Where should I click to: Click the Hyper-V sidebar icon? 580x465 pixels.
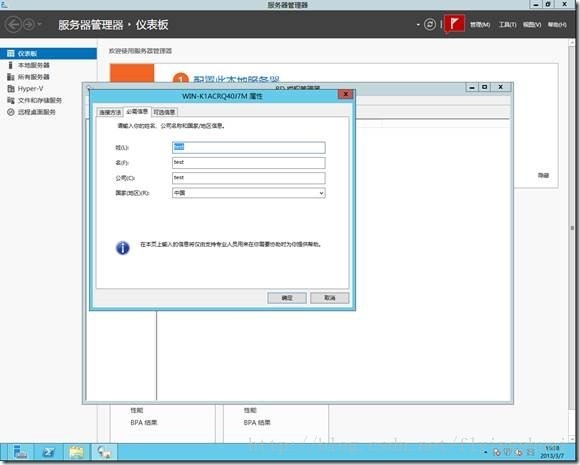[x=11, y=89]
